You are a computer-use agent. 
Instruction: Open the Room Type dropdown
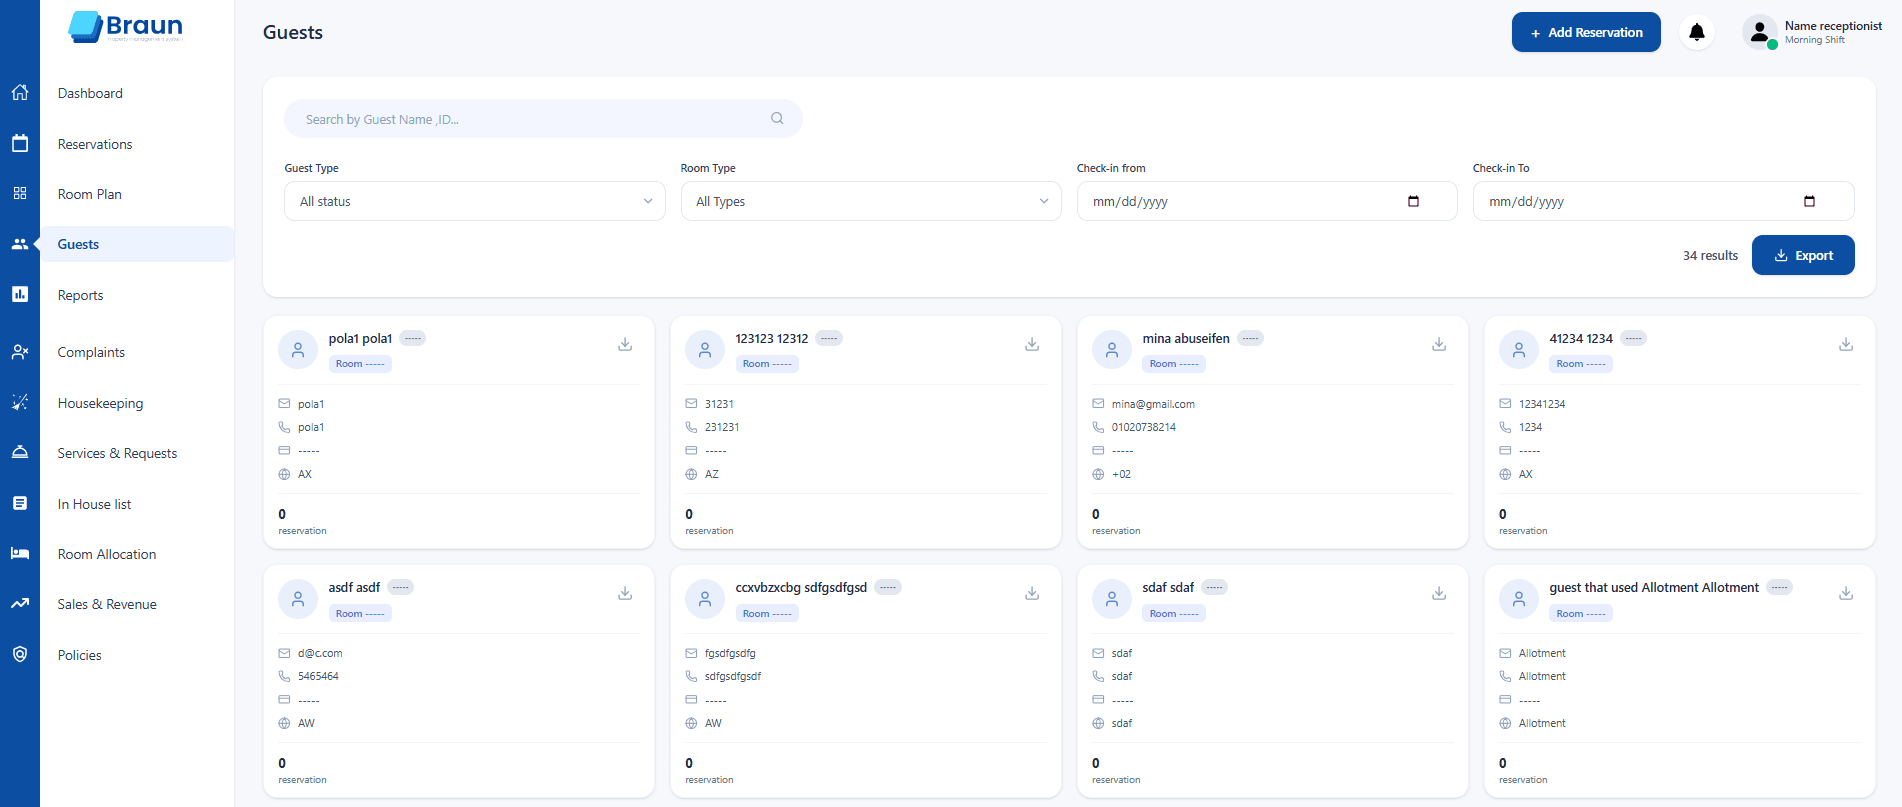871,201
